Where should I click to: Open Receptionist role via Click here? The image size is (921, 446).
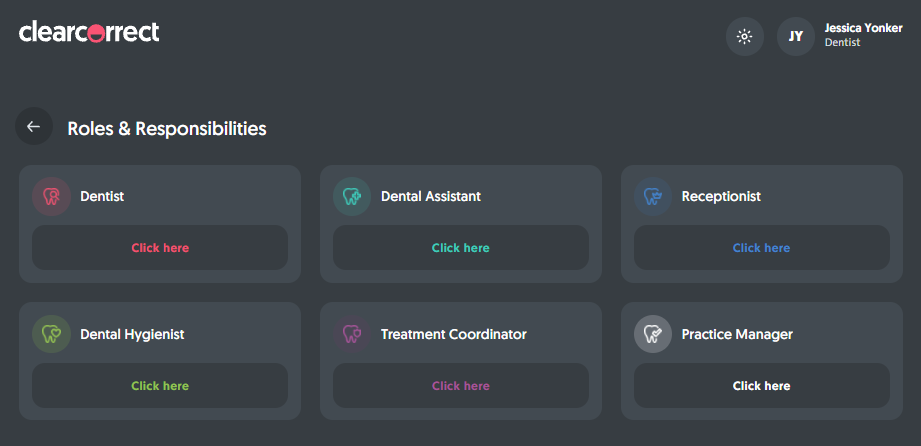(761, 247)
